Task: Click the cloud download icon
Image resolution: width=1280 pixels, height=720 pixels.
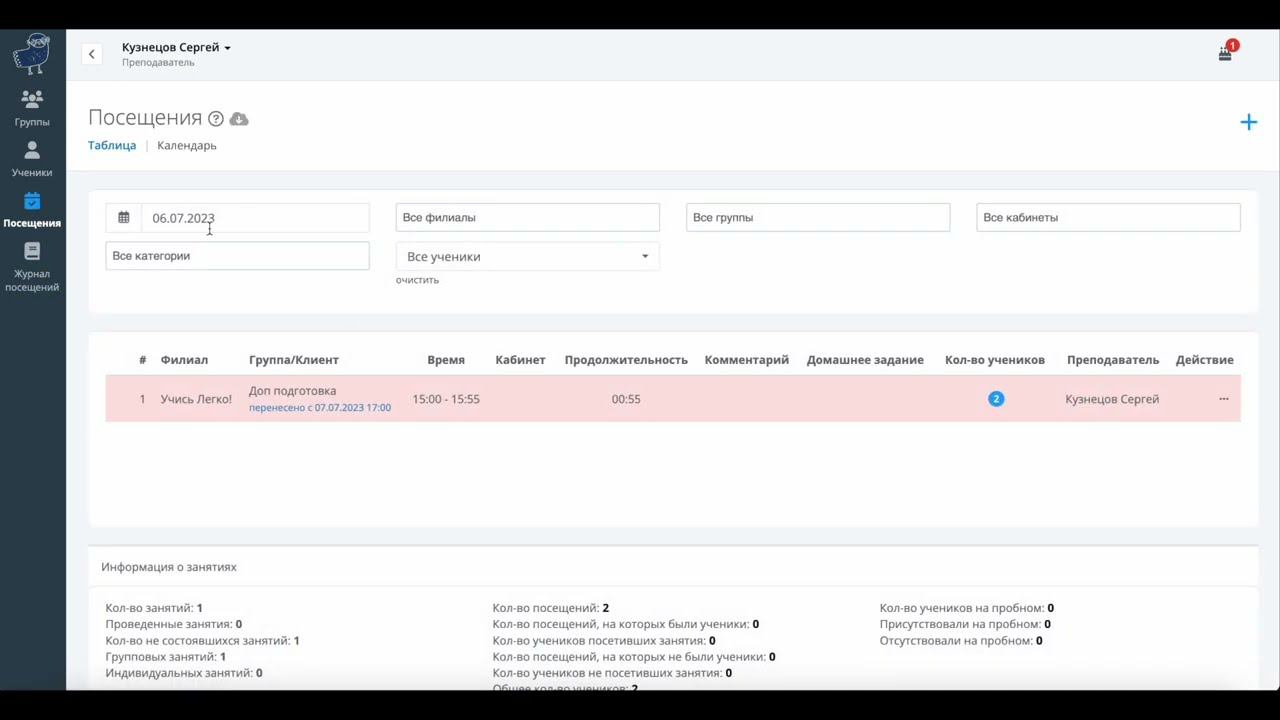Action: coord(239,119)
